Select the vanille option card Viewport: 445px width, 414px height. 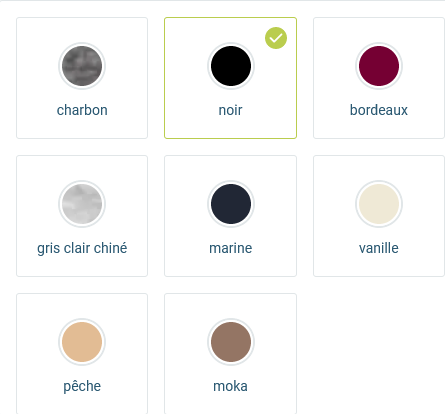pos(379,216)
